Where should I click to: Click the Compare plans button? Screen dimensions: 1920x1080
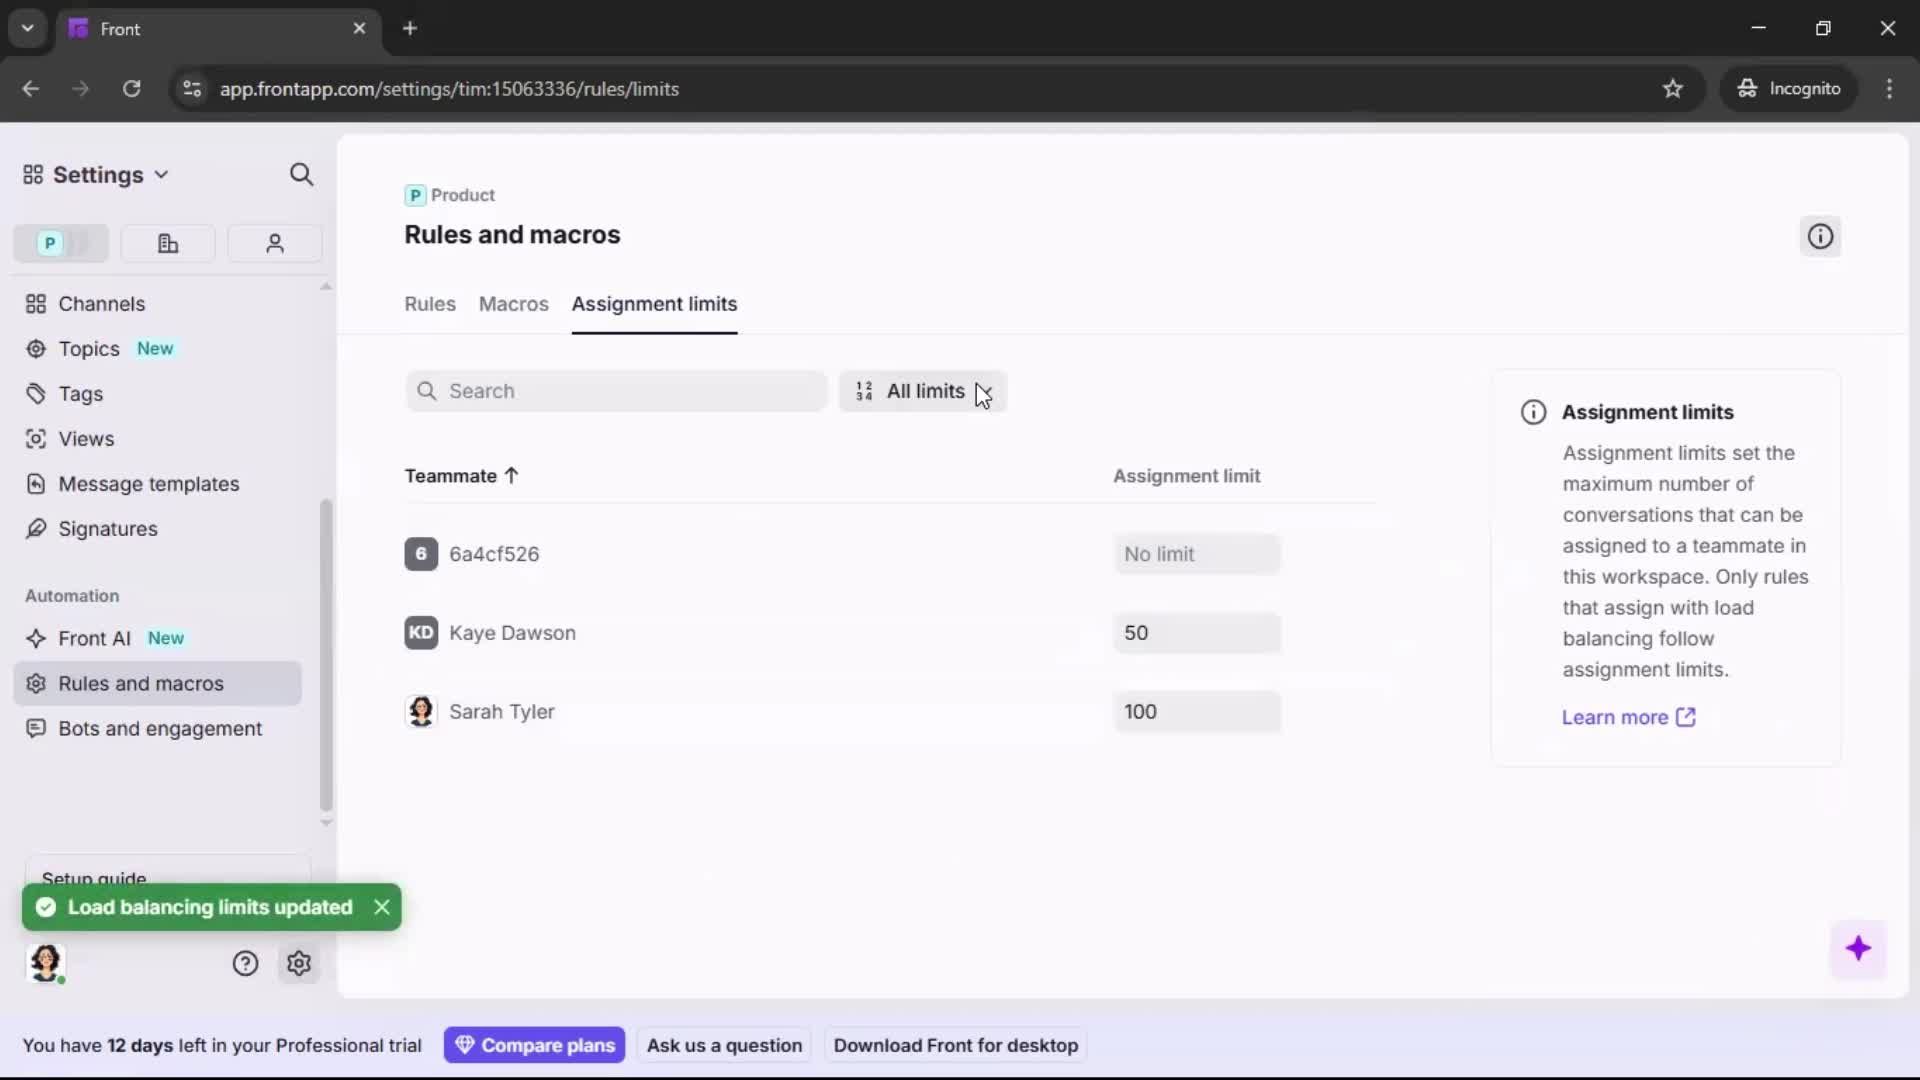534,1044
